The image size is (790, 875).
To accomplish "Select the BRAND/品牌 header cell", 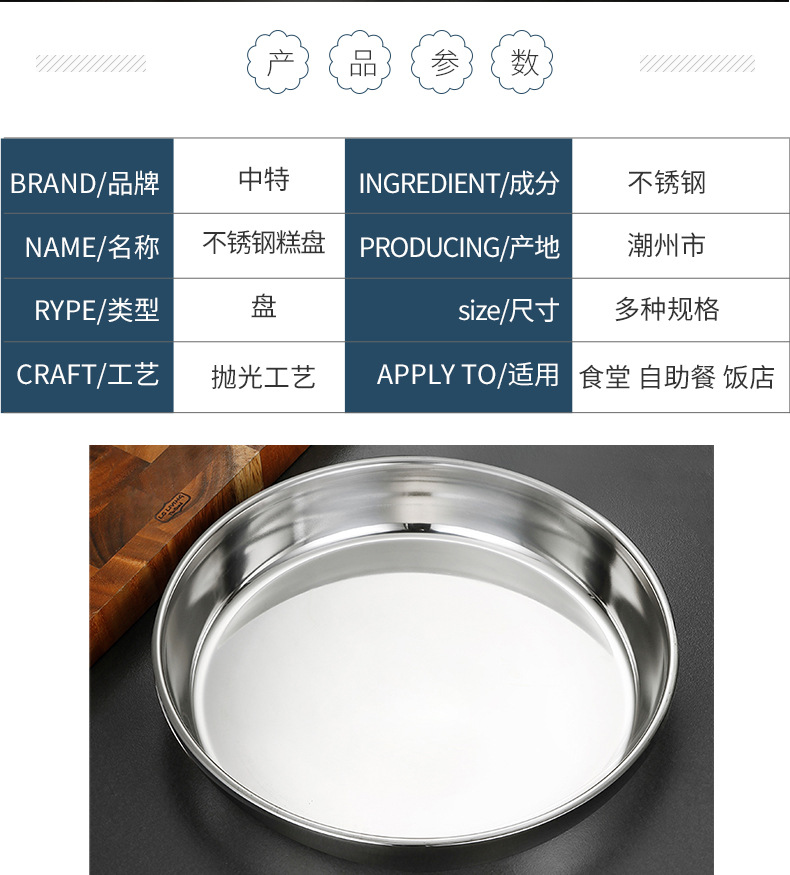I will tap(88, 176).
